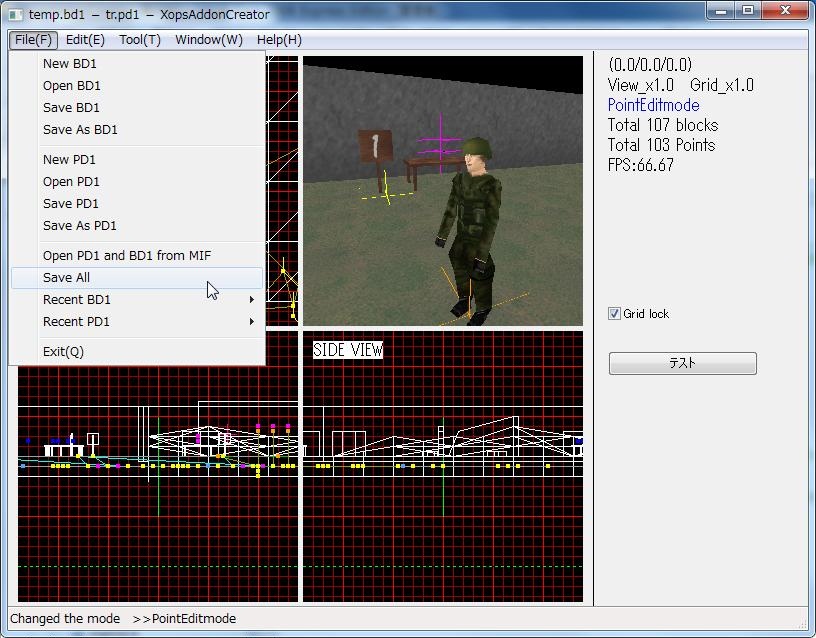Image resolution: width=816 pixels, height=638 pixels.
Task: Click the Total 103 Points text
Action: pyautogui.click(x=661, y=145)
